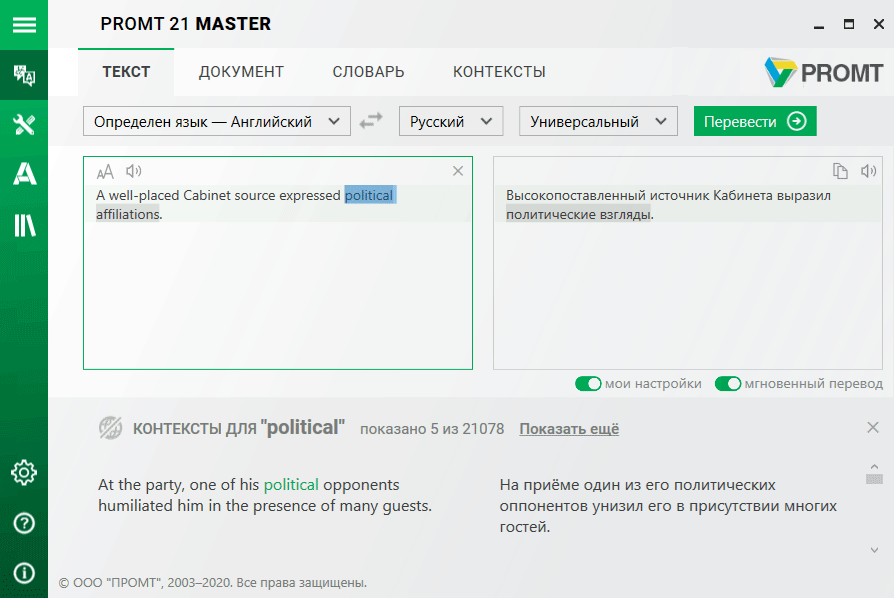This screenshot has height=598, width=894.
Task: Click 'показано 5 из 21078' count text
Action: (432, 429)
